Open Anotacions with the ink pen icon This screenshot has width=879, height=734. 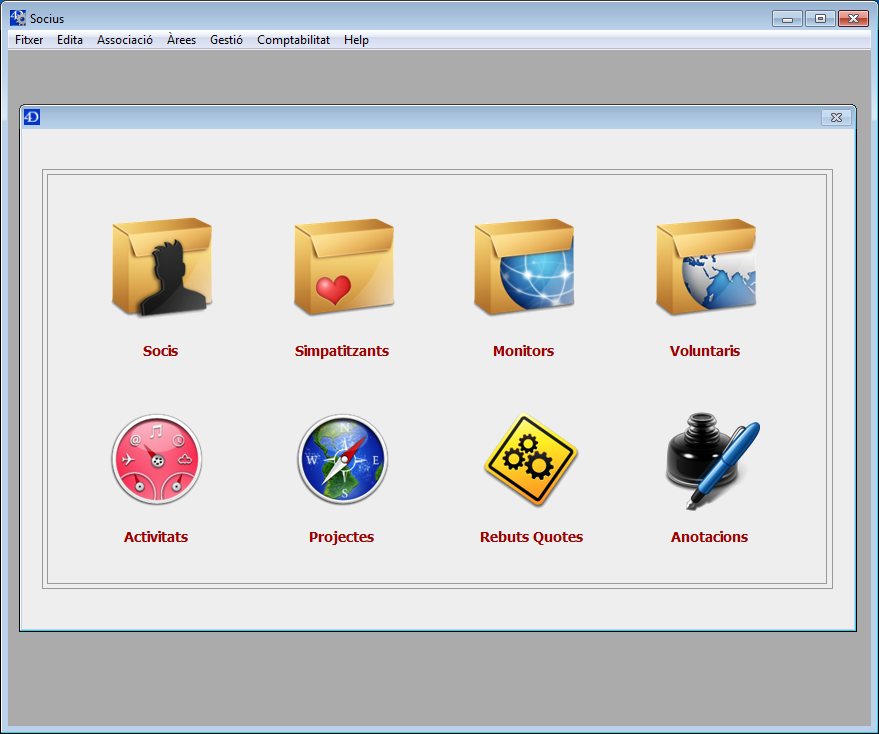point(710,462)
